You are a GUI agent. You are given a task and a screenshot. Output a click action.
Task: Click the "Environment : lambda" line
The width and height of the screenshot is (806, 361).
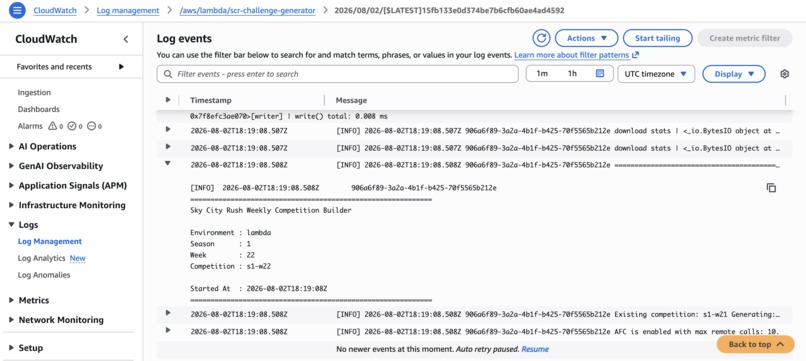[x=231, y=232]
